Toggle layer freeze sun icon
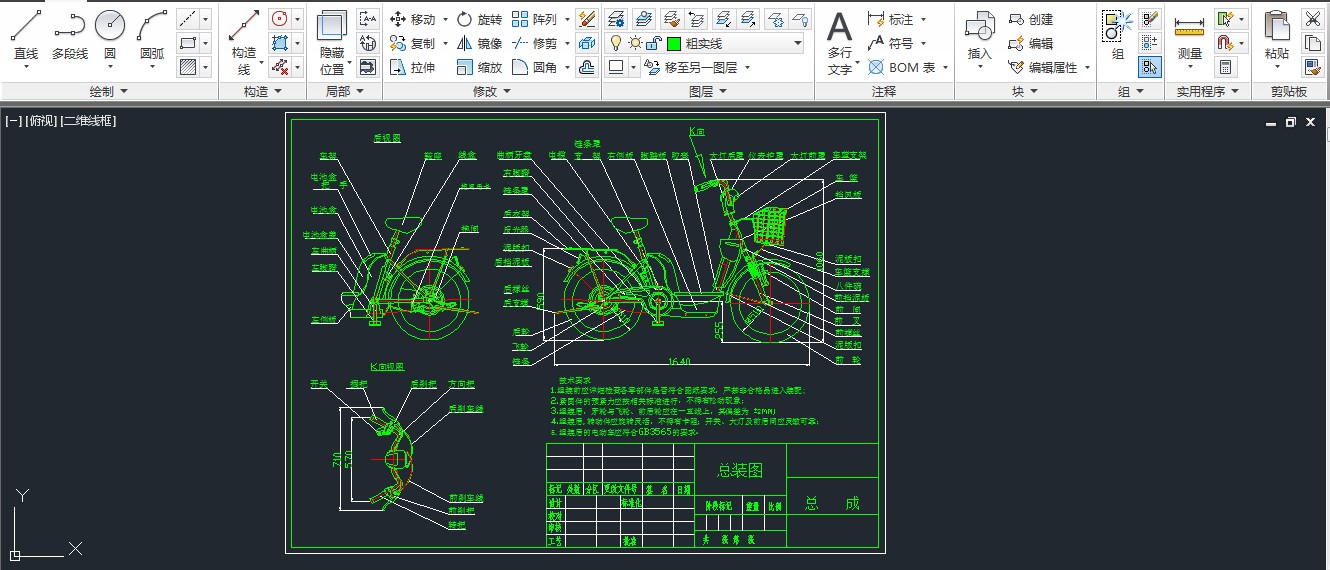Image resolution: width=1330 pixels, height=570 pixels. (634, 43)
